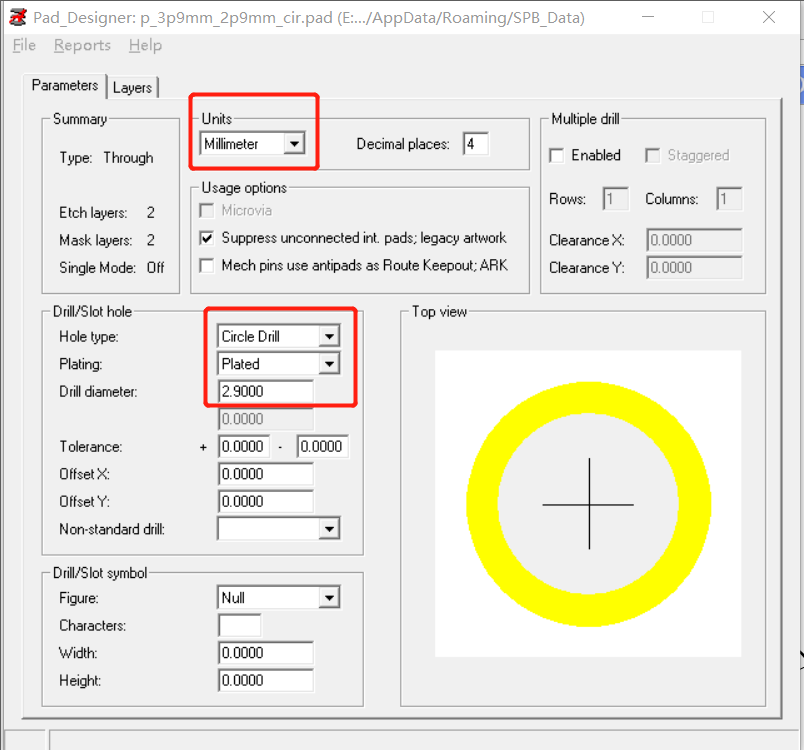Click the Offset Y input field
The height and width of the screenshot is (750, 804).
coord(266,501)
